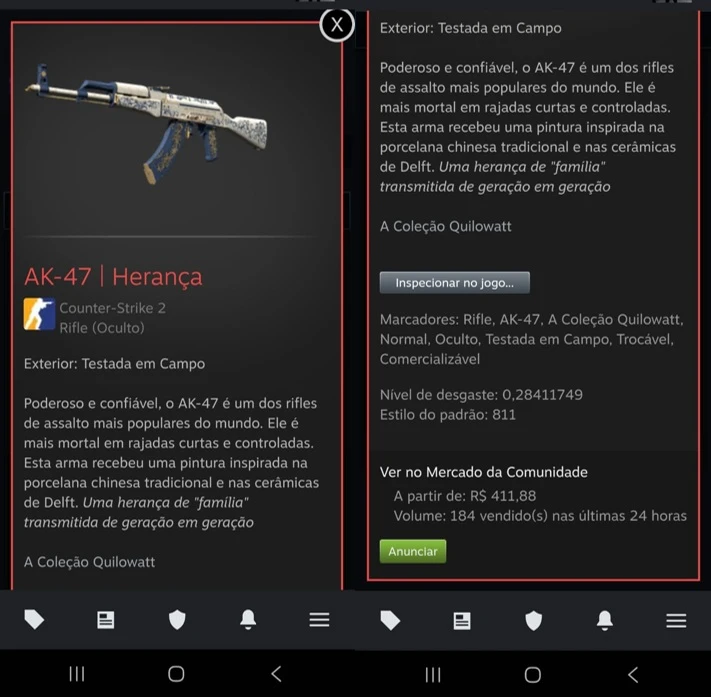Click the Inspecionar no jogo button

coord(454,283)
